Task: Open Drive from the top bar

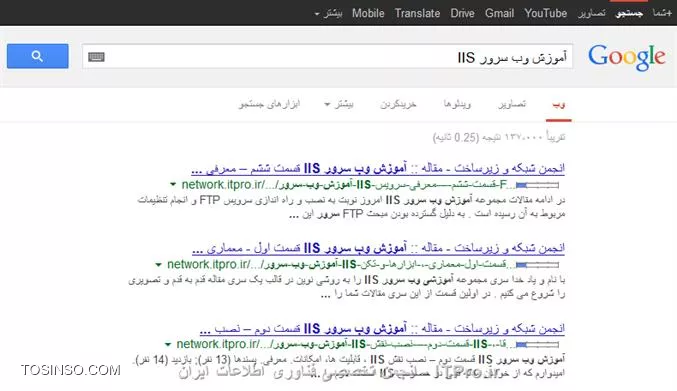Action: click(x=462, y=13)
